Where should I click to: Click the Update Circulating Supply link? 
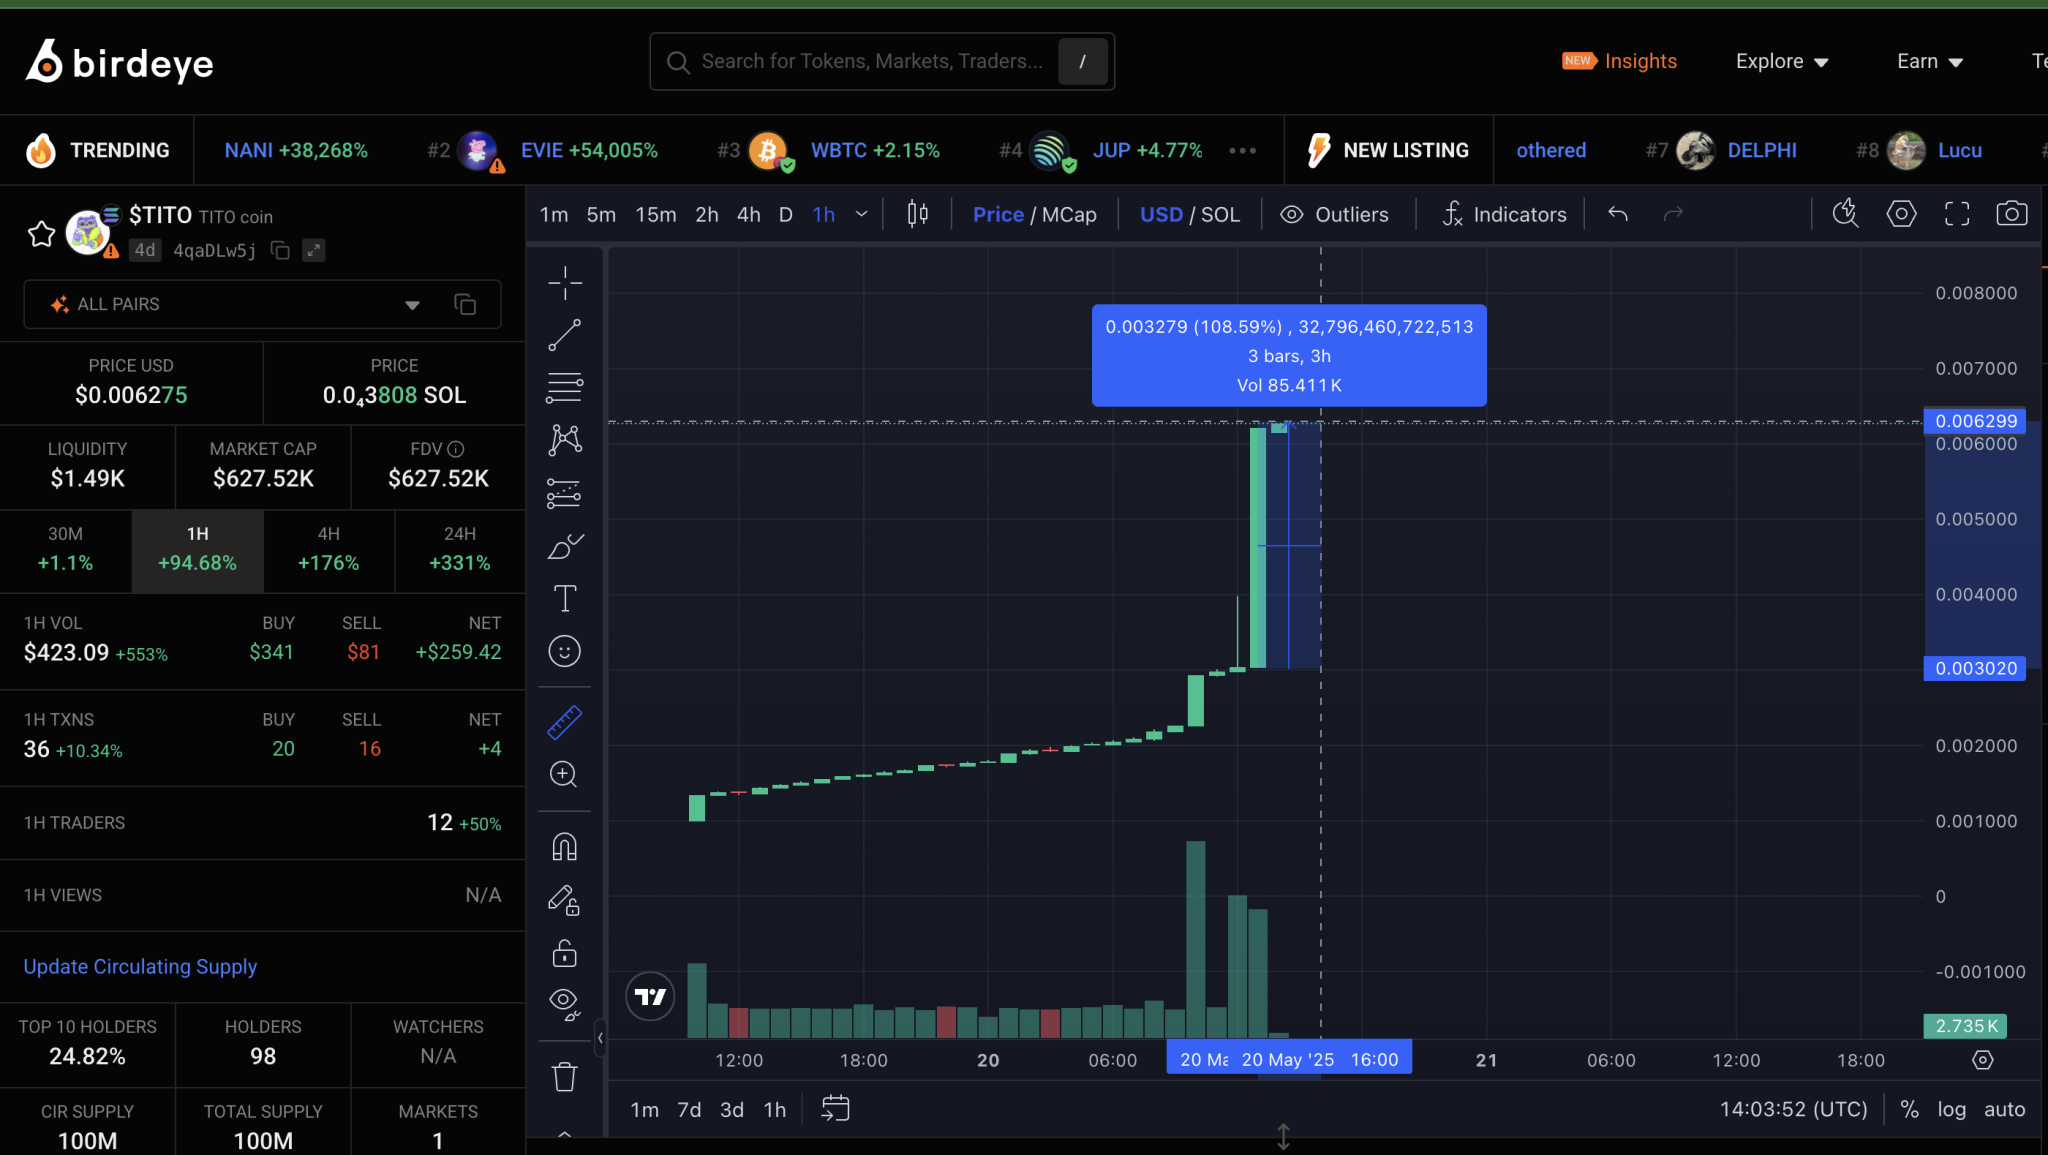[139, 966]
